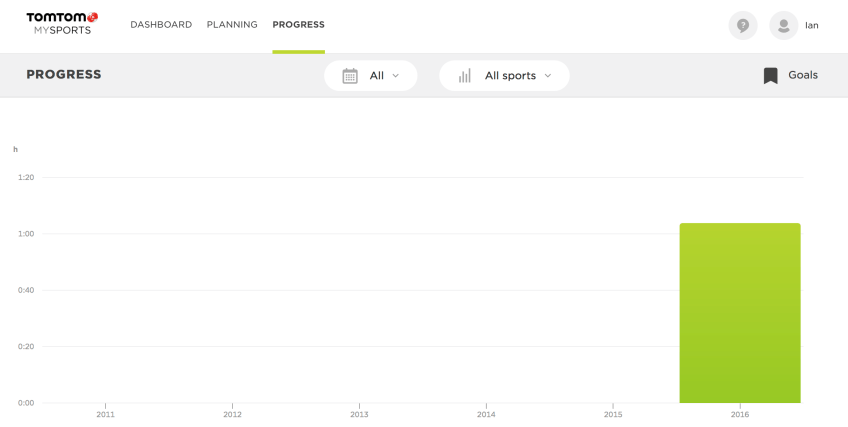Select the 2013 year label on axis
848x427 pixels.
click(359, 414)
